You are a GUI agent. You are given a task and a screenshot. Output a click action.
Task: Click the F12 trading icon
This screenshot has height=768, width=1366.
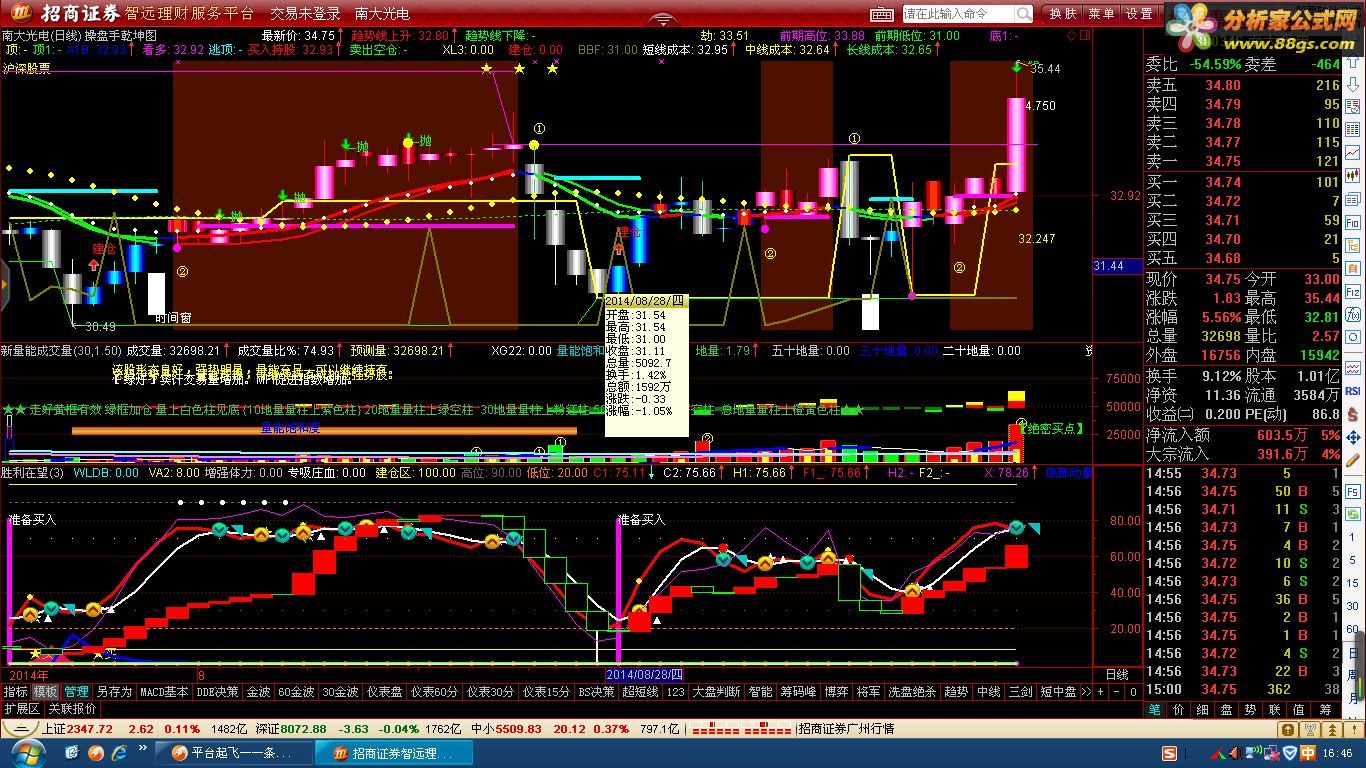point(1353,292)
